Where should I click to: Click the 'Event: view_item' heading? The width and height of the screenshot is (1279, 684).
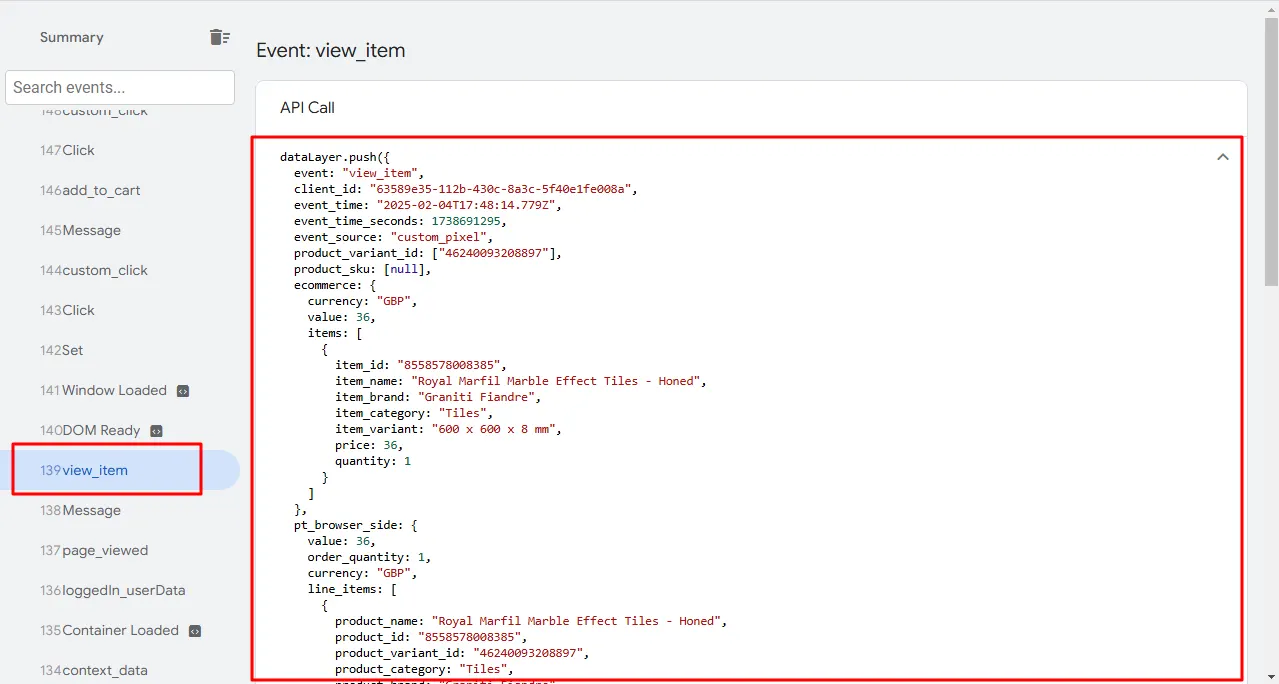(331, 50)
